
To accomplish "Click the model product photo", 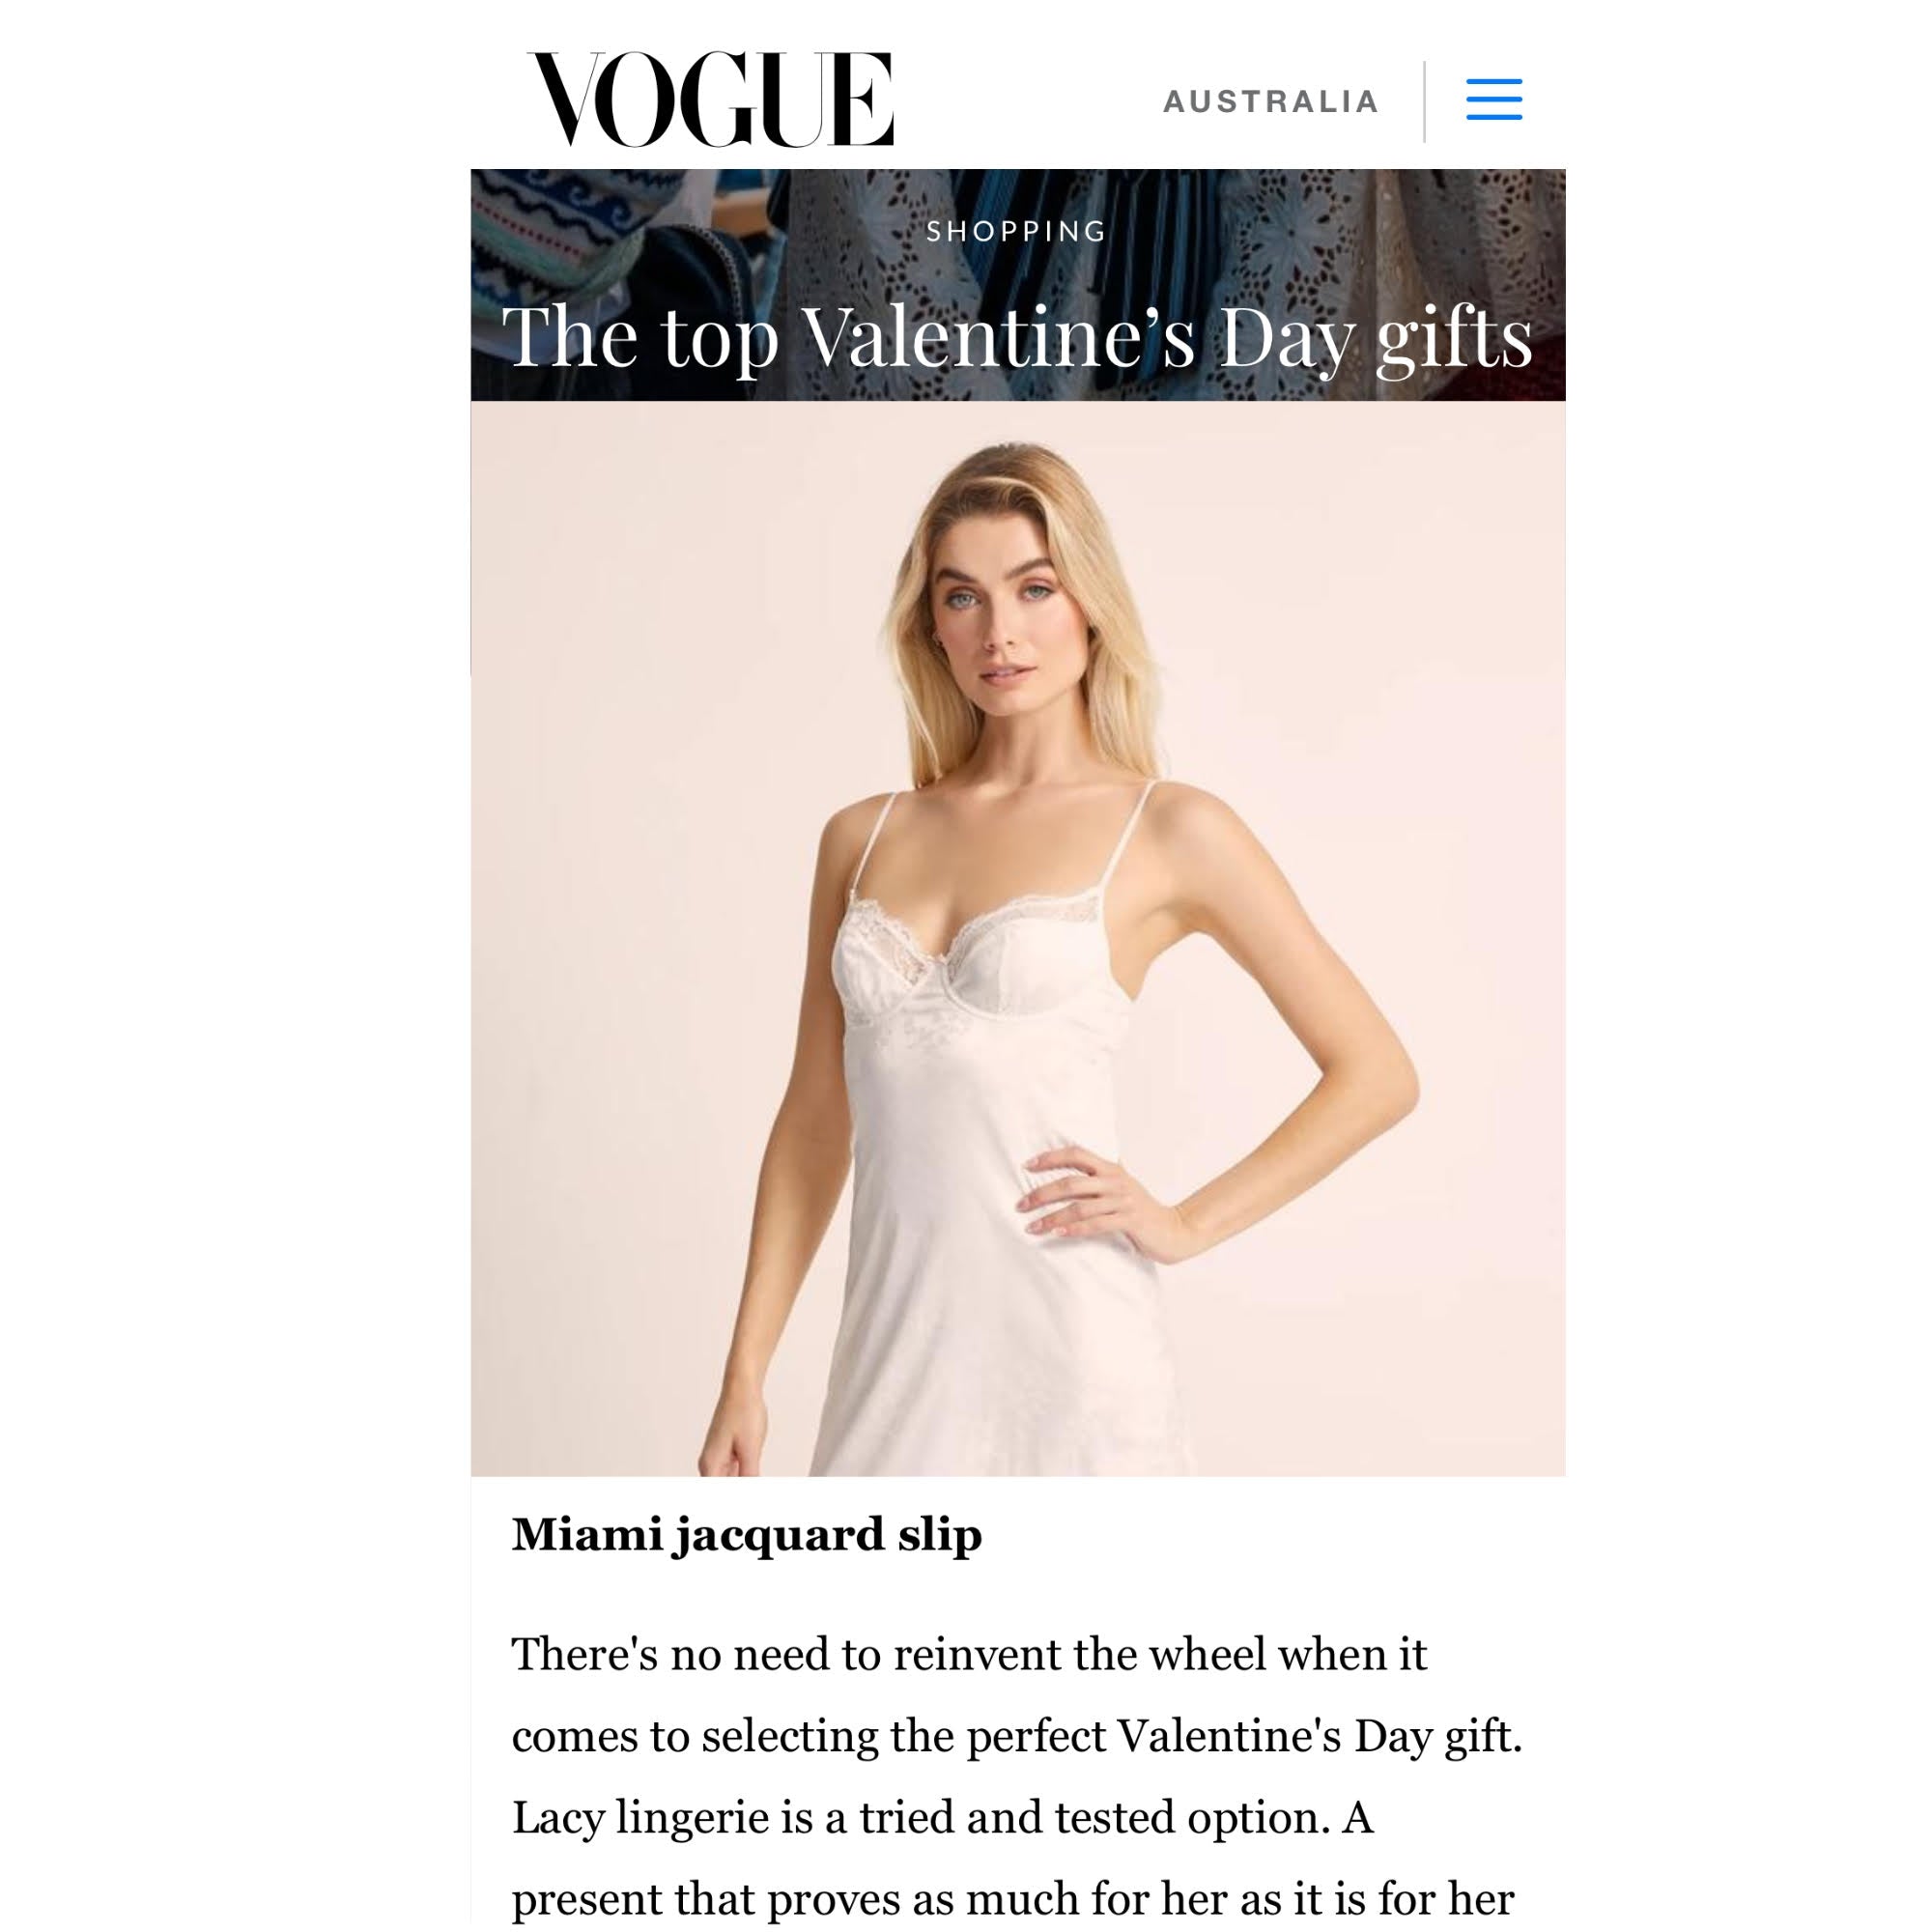I will point(1017,938).
